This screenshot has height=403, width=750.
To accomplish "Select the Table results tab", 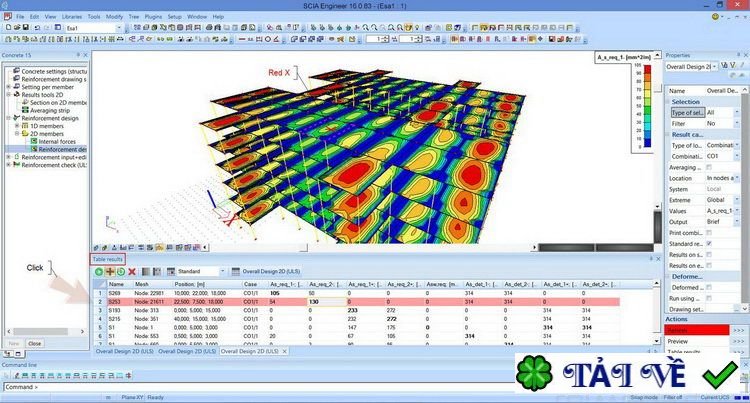I will [x=108, y=259].
